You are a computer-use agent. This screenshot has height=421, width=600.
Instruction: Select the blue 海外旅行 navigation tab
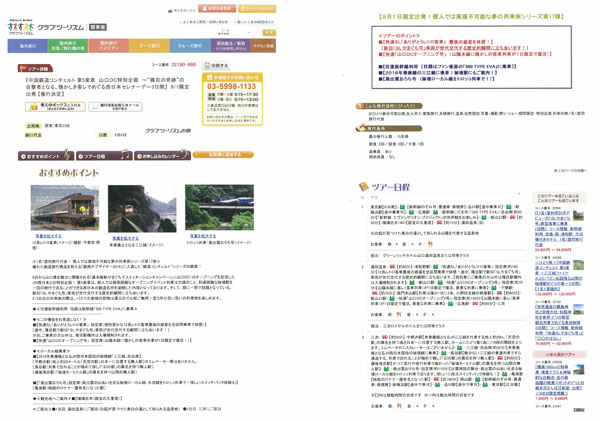tap(28, 46)
